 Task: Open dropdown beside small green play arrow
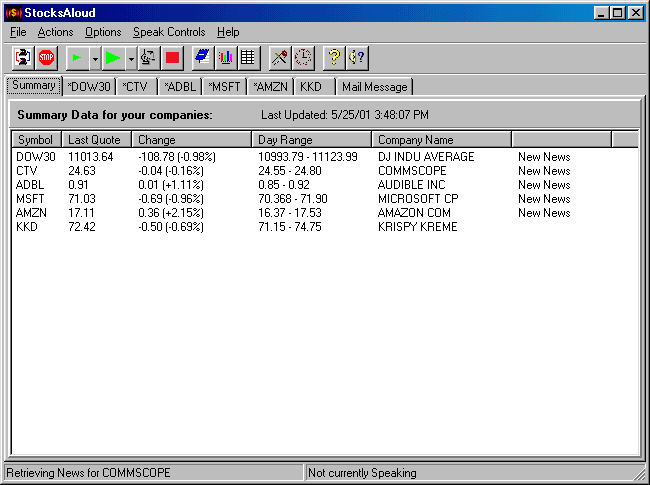[95, 57]
